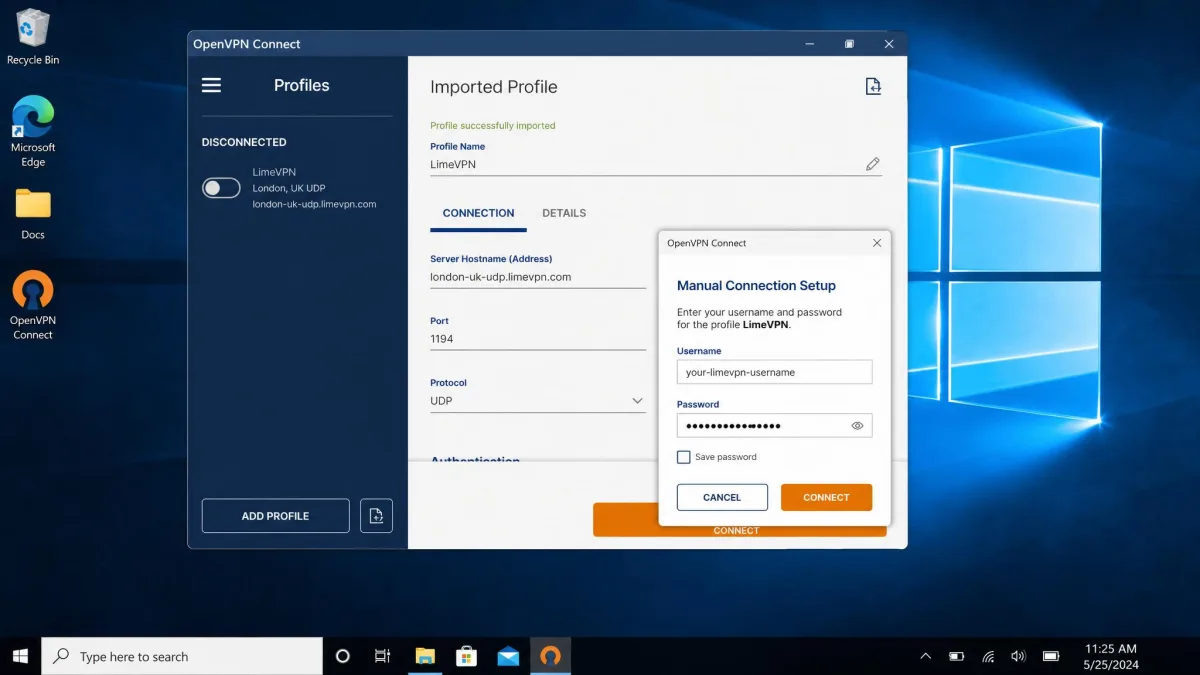
Task: Click CANCEL in the Manual Connection Setup dialog
Action: (x=722, y=497)
